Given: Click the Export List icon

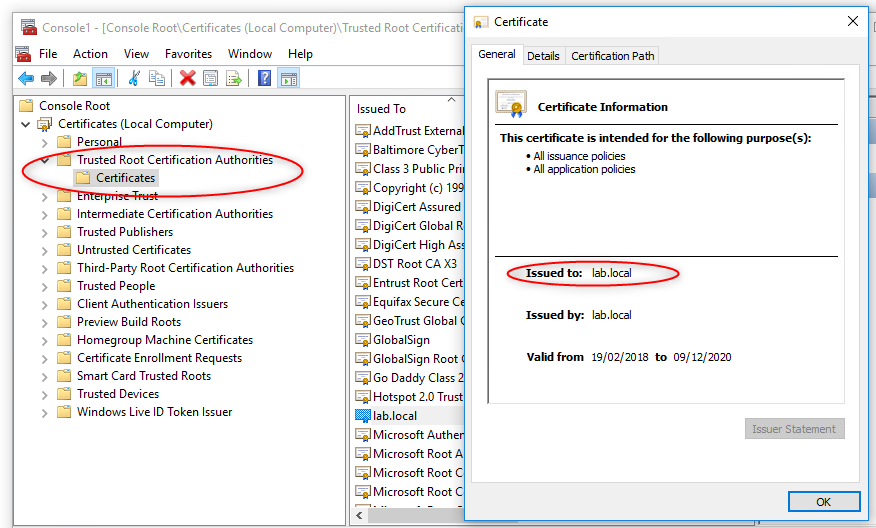Looking at the screenshot, I should pos(234,78).
